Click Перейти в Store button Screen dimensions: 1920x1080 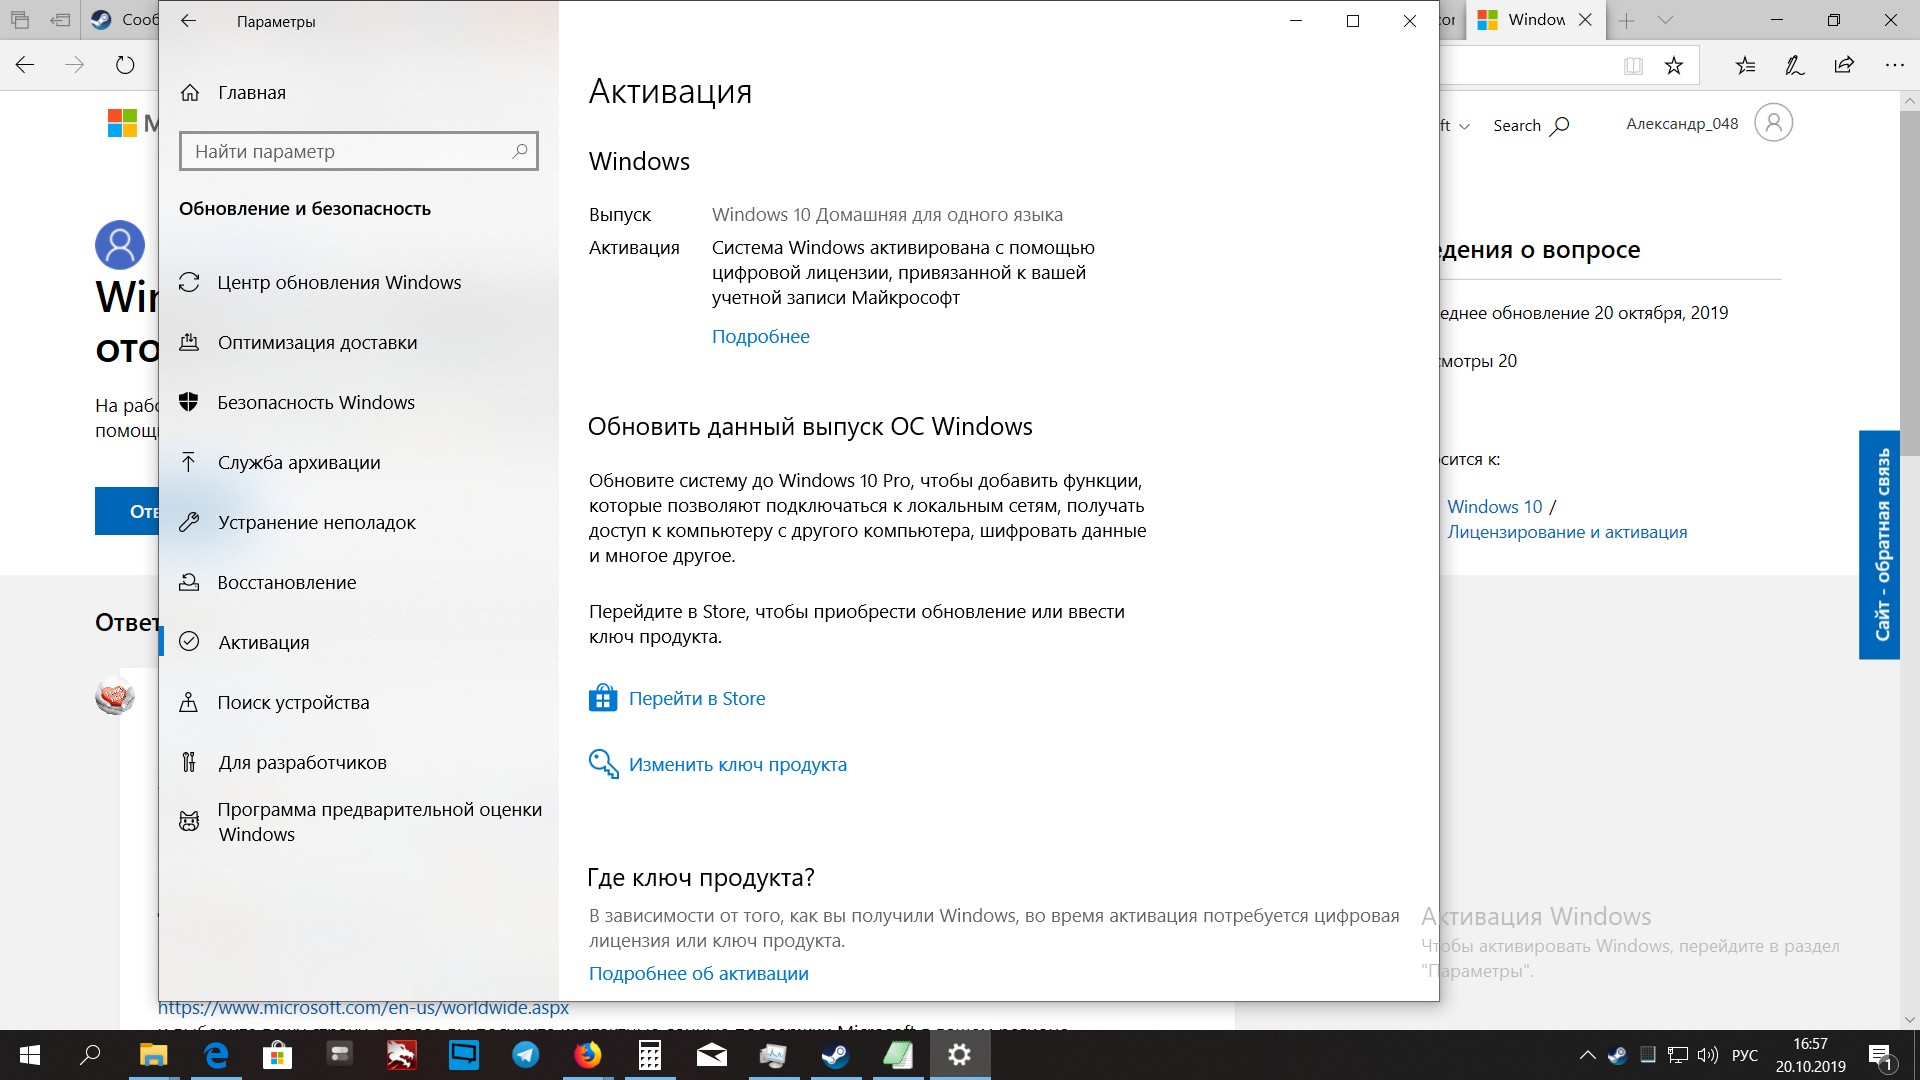(696, 698)
